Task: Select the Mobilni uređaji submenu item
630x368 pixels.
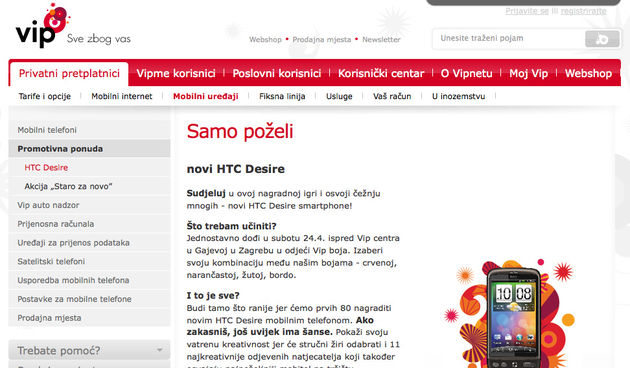Action: coord(206,96)
